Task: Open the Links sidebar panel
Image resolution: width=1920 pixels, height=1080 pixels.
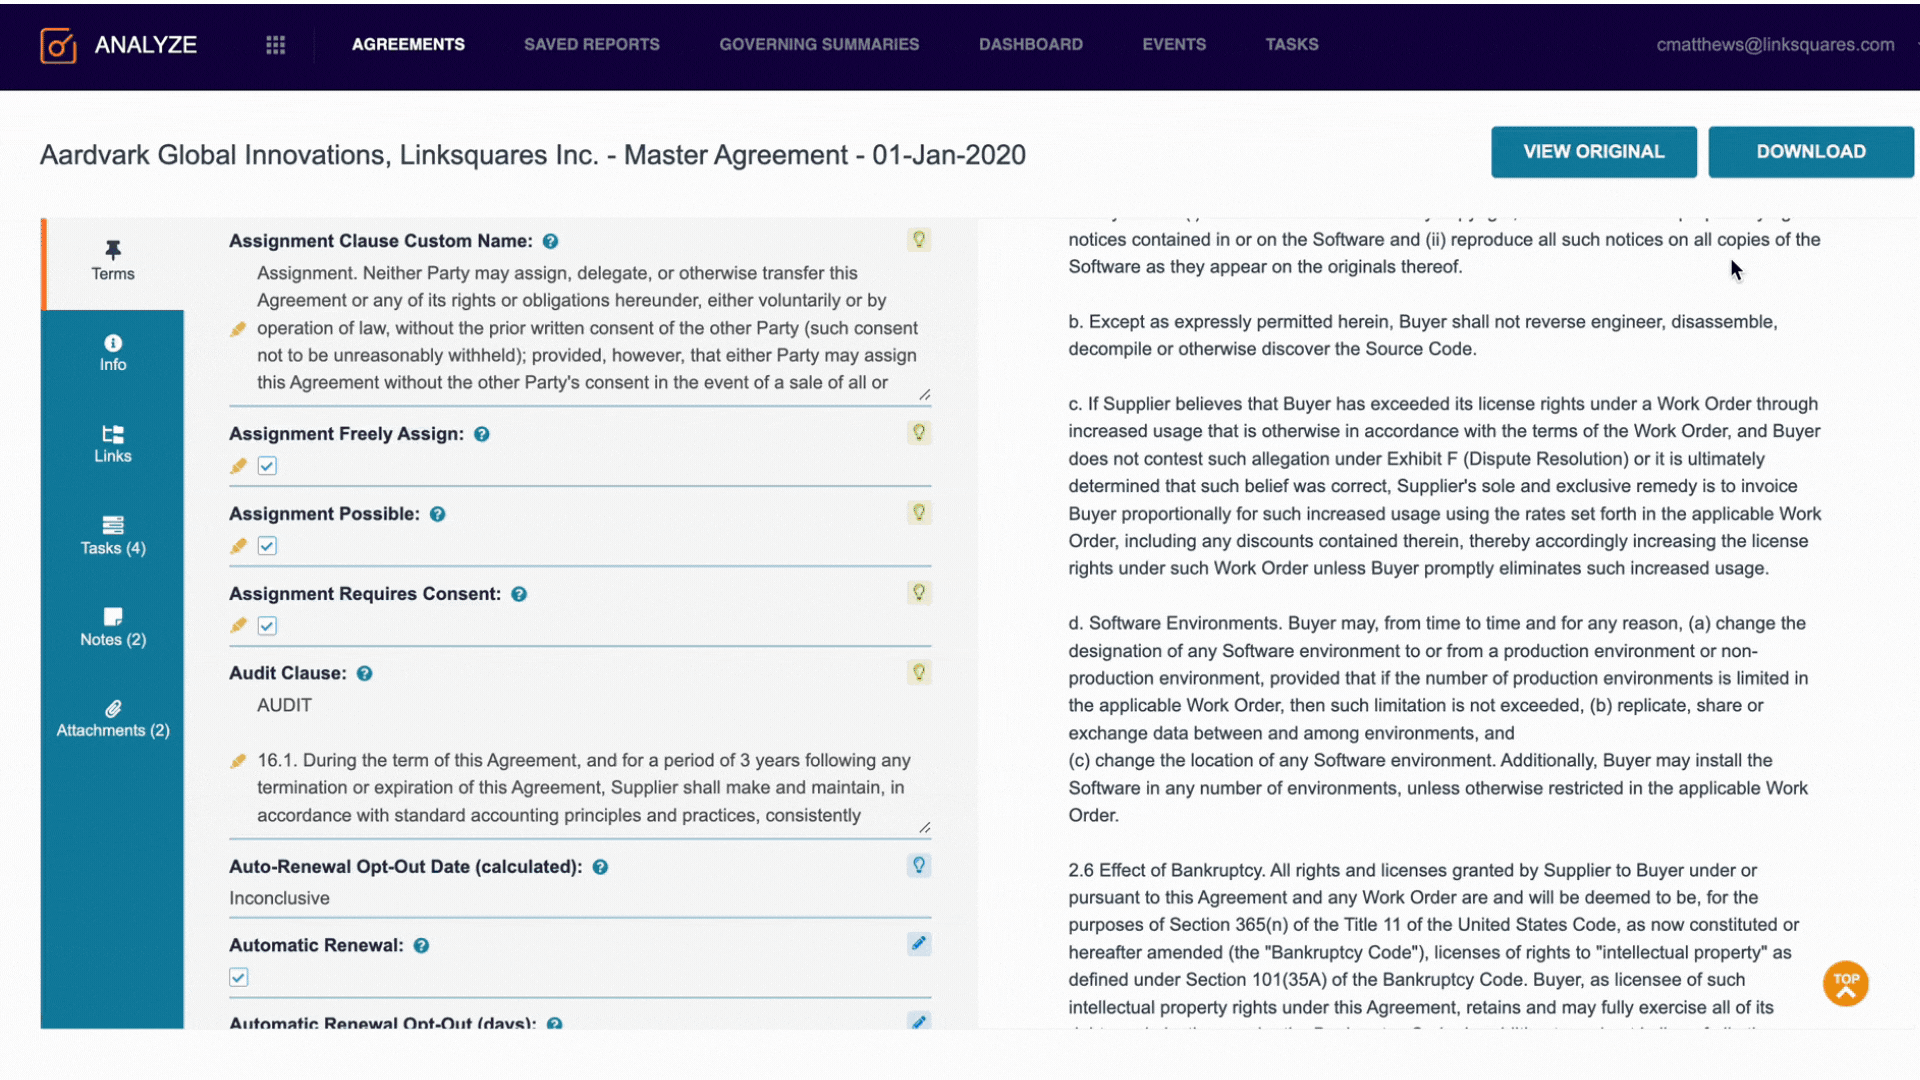Action: (113, 444)
